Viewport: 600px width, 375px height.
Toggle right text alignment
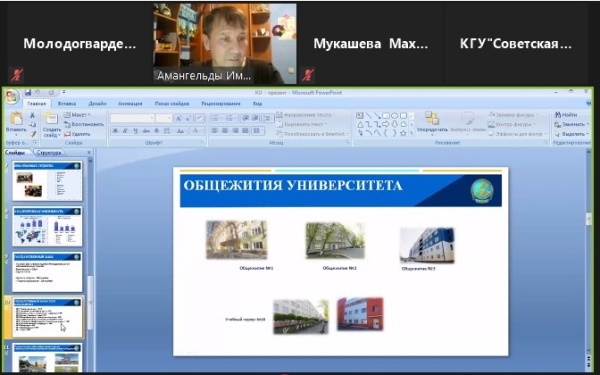pyautogui.click(x=235, y=131)
